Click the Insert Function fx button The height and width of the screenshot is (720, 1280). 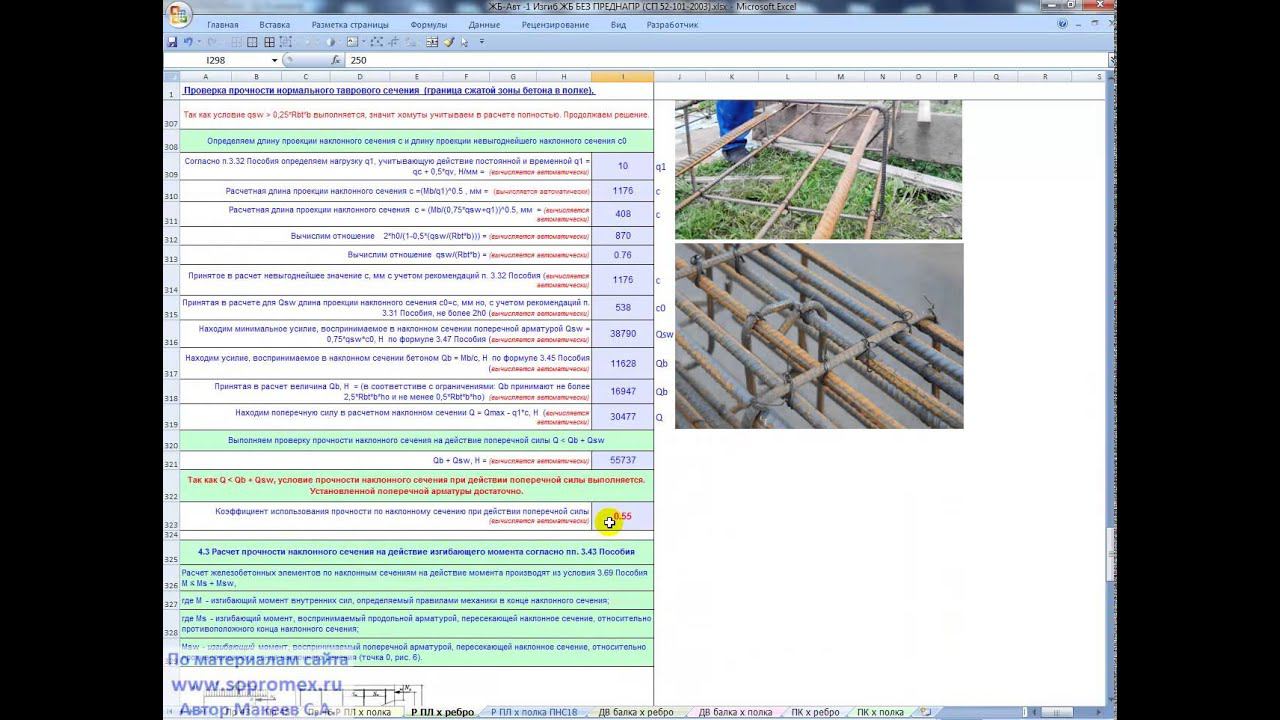[335, 60]
